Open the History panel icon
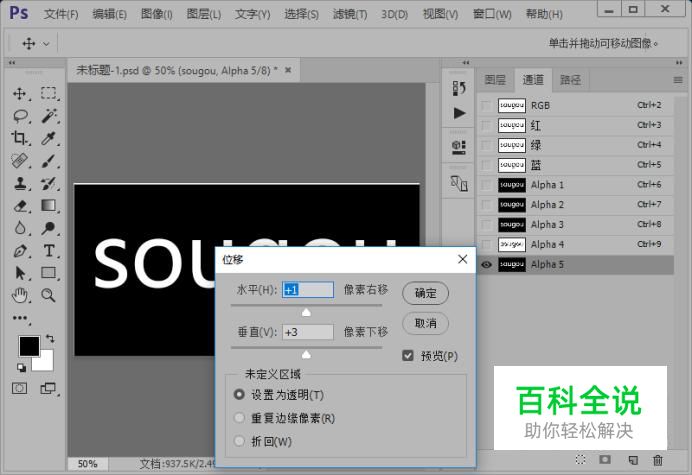The image size is (692, 475). point(459,88)
